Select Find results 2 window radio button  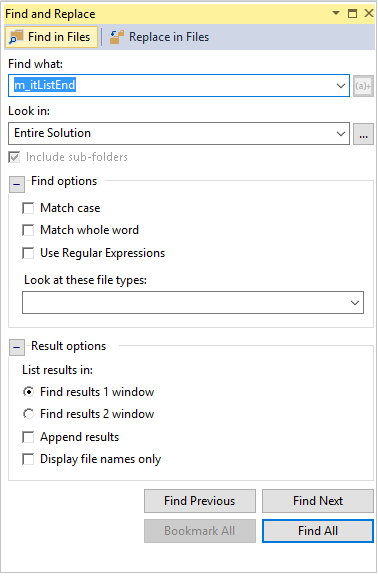(28, 414)
